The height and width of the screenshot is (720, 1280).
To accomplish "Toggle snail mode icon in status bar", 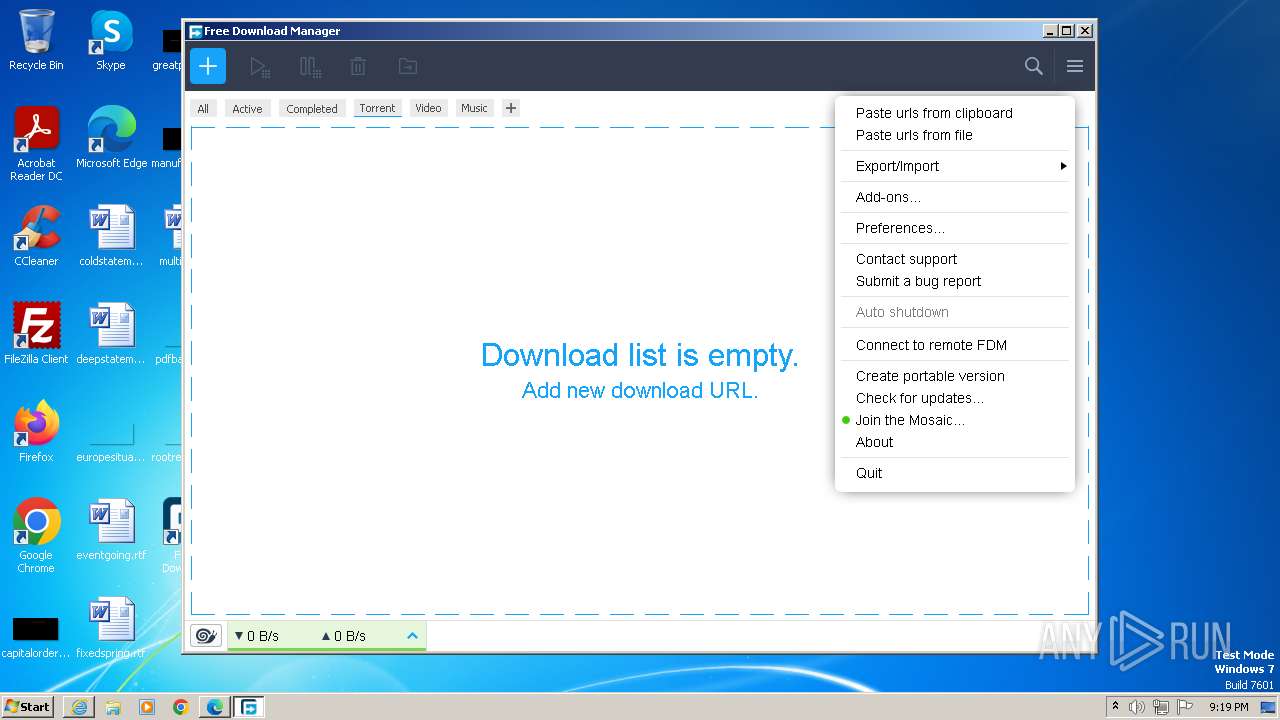I will click(206, 635).
